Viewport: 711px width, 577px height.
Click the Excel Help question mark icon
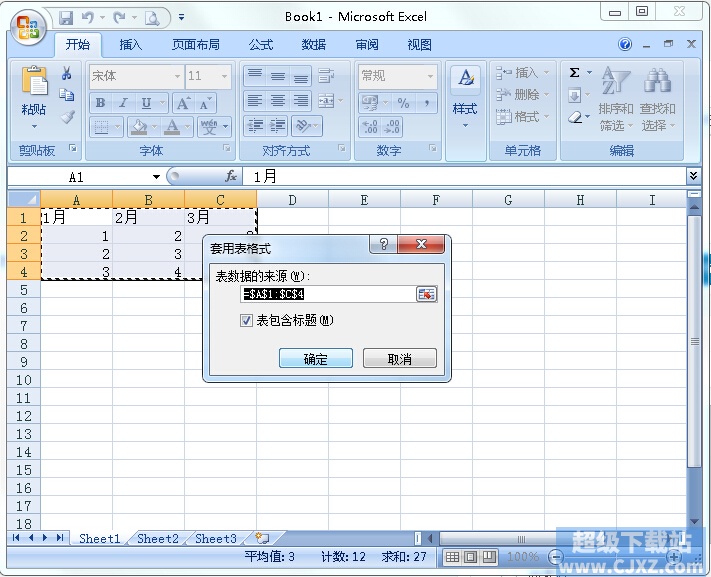(625, 44)
